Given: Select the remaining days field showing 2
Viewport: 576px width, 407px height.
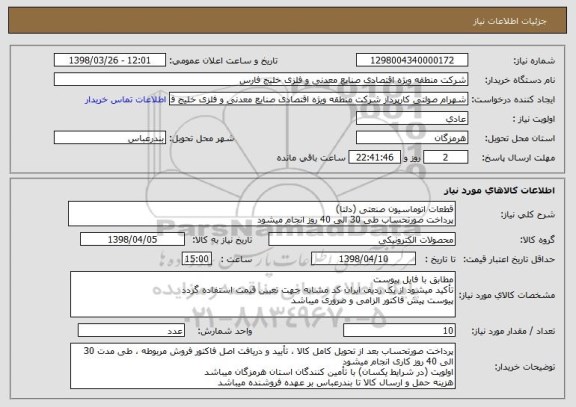Looking at the screenshot, I should click(x=446, y=157).
